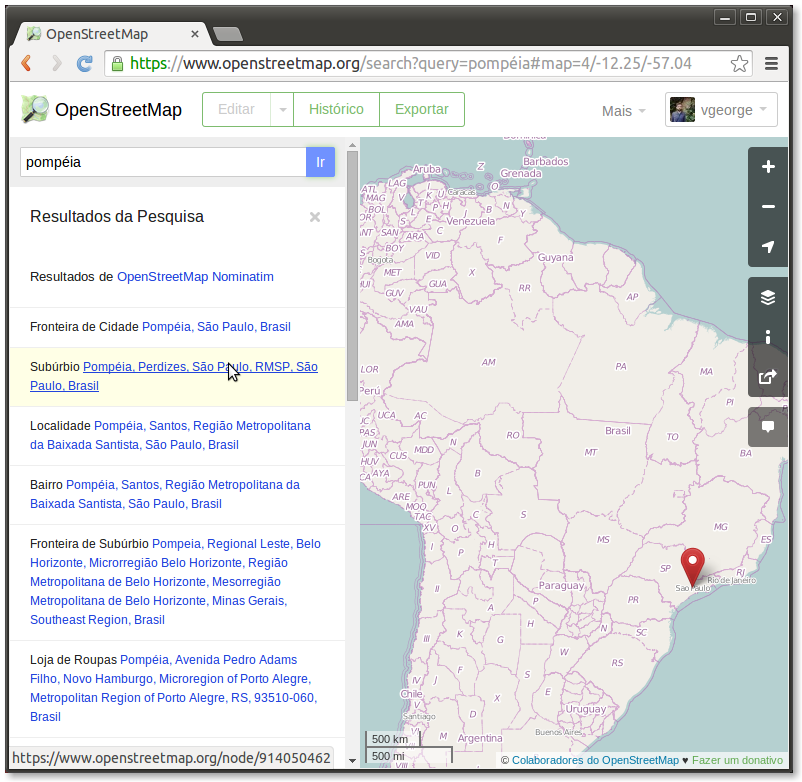The height and width of the screenshot is (782, 802).
Task: Open the Histórico tab
Action: [x=336, y=109]
